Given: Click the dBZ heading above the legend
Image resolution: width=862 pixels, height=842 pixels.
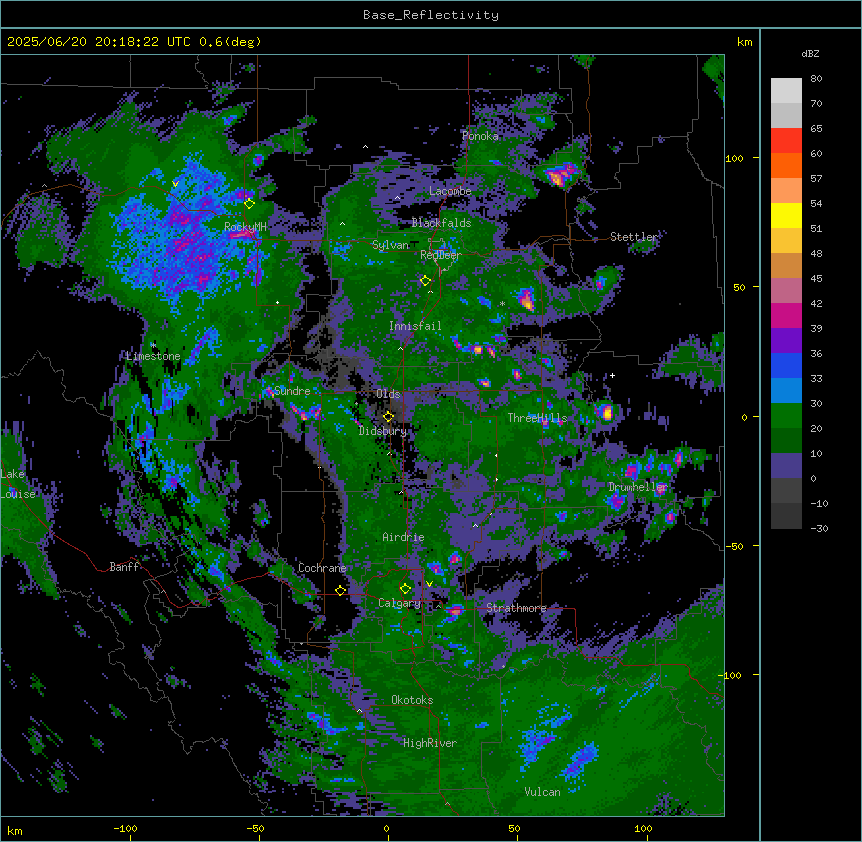Looking at the screenshot, I should point(810,53).
